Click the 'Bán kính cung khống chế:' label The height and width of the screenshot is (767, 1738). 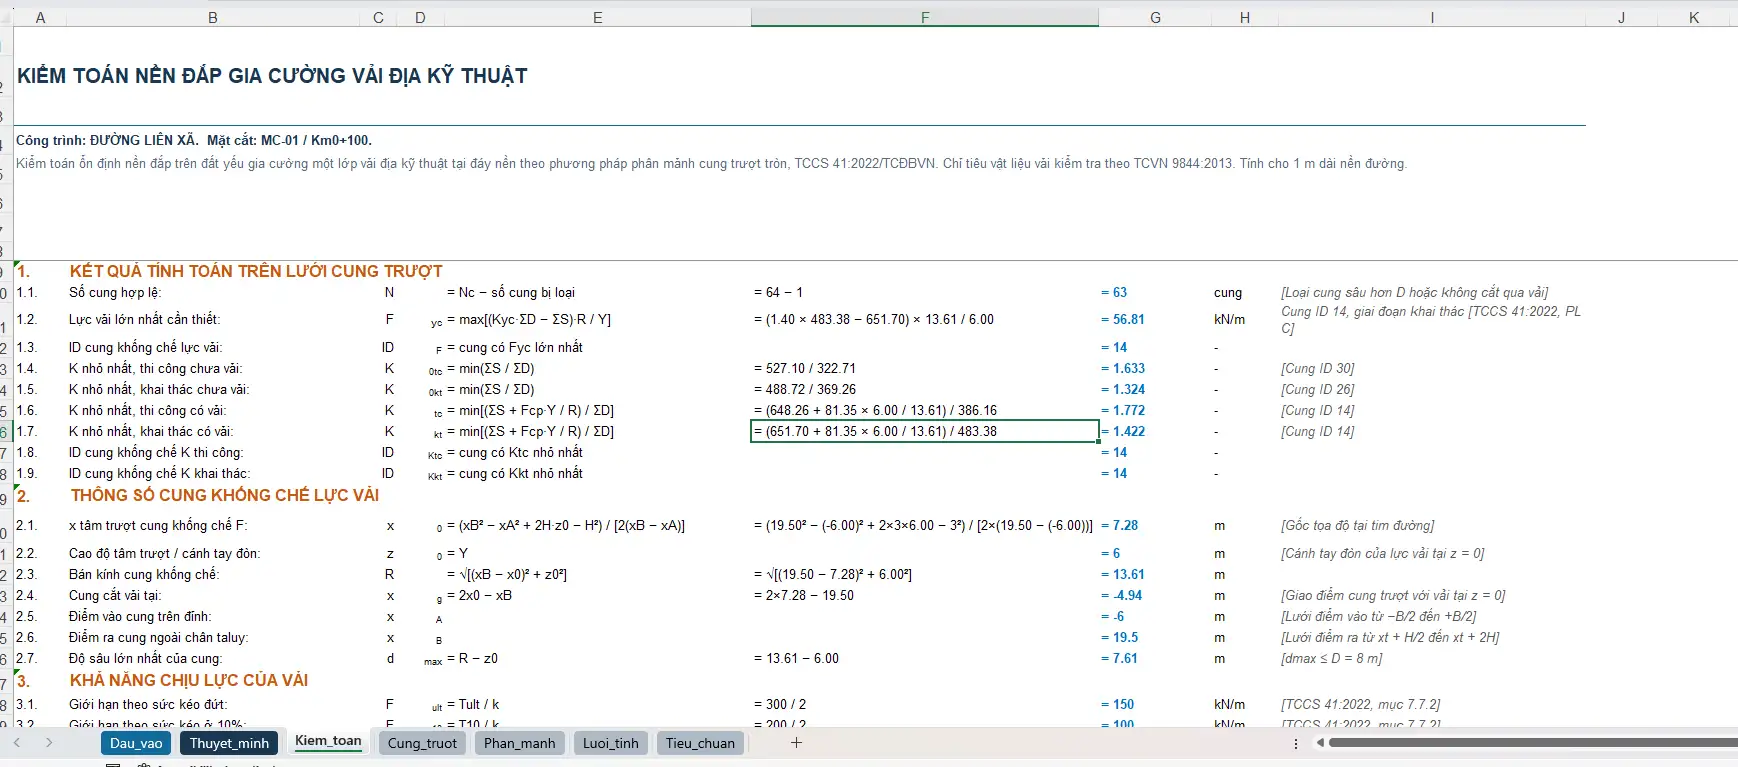144,575
